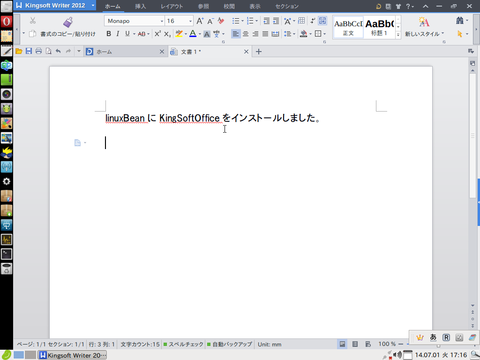This screenshot has width=480, height=360.
Task: Click the Decrease Indent icon
Action: (x=266, y=21)
